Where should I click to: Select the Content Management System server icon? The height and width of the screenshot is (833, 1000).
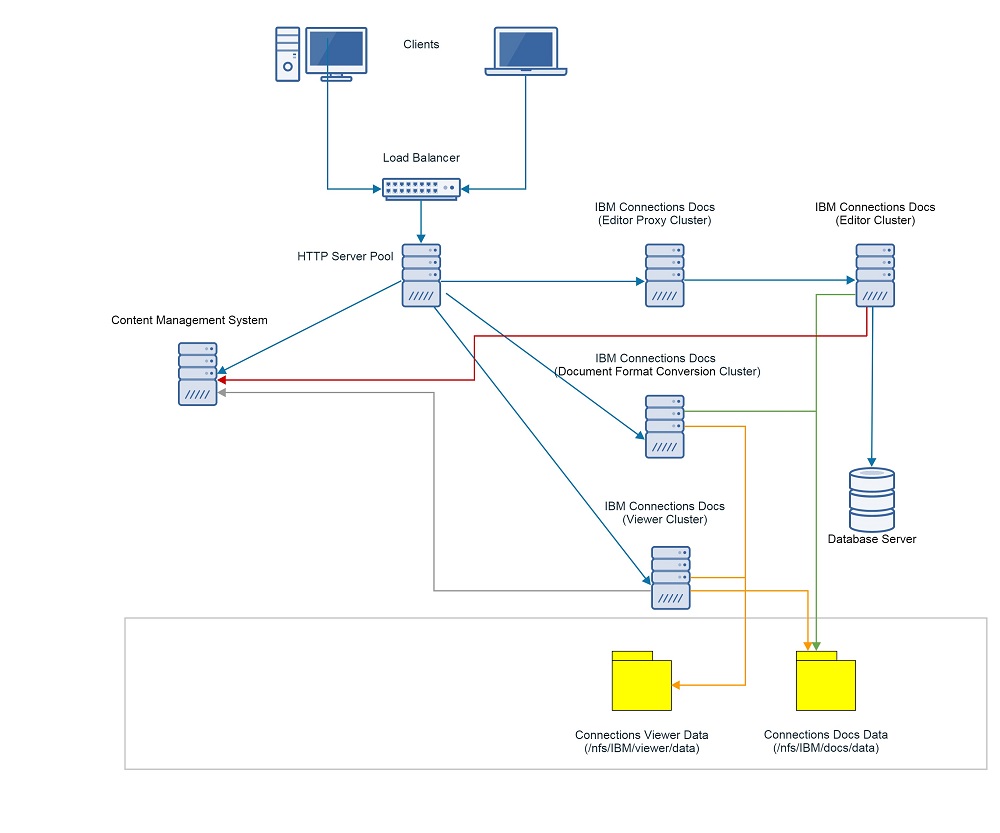point(197,373)
